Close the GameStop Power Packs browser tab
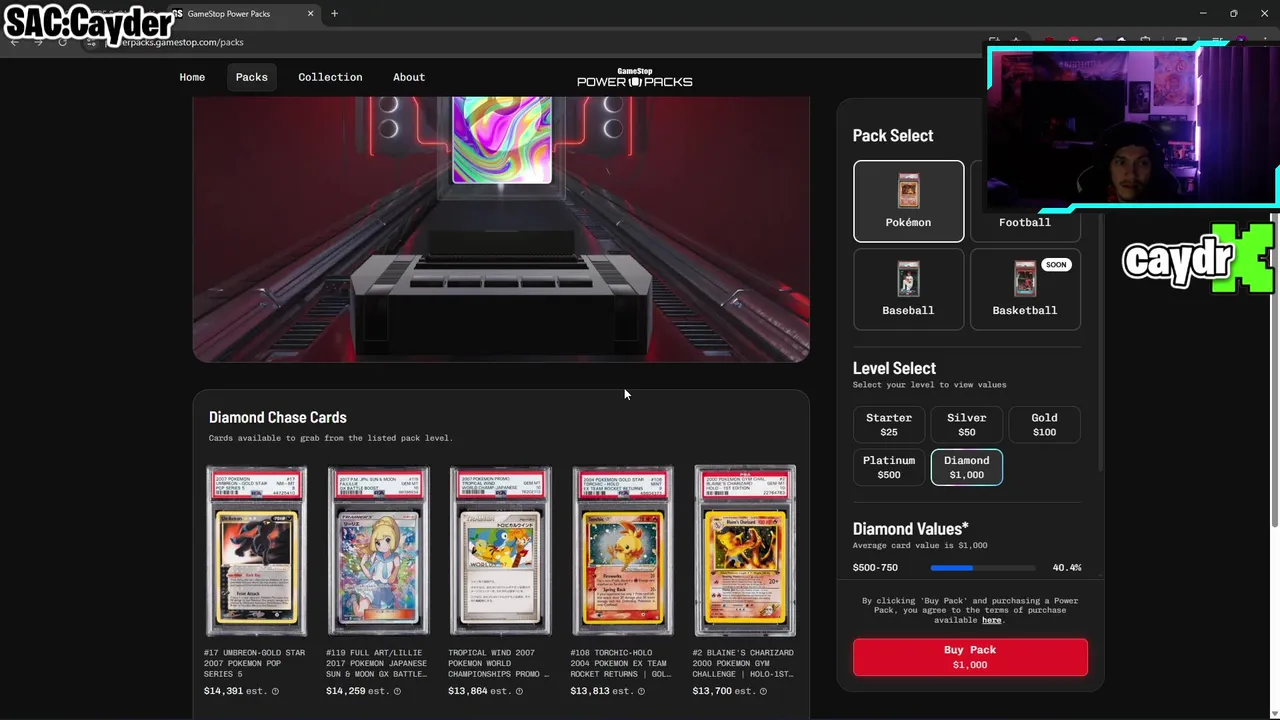 [x=310, y=14]
